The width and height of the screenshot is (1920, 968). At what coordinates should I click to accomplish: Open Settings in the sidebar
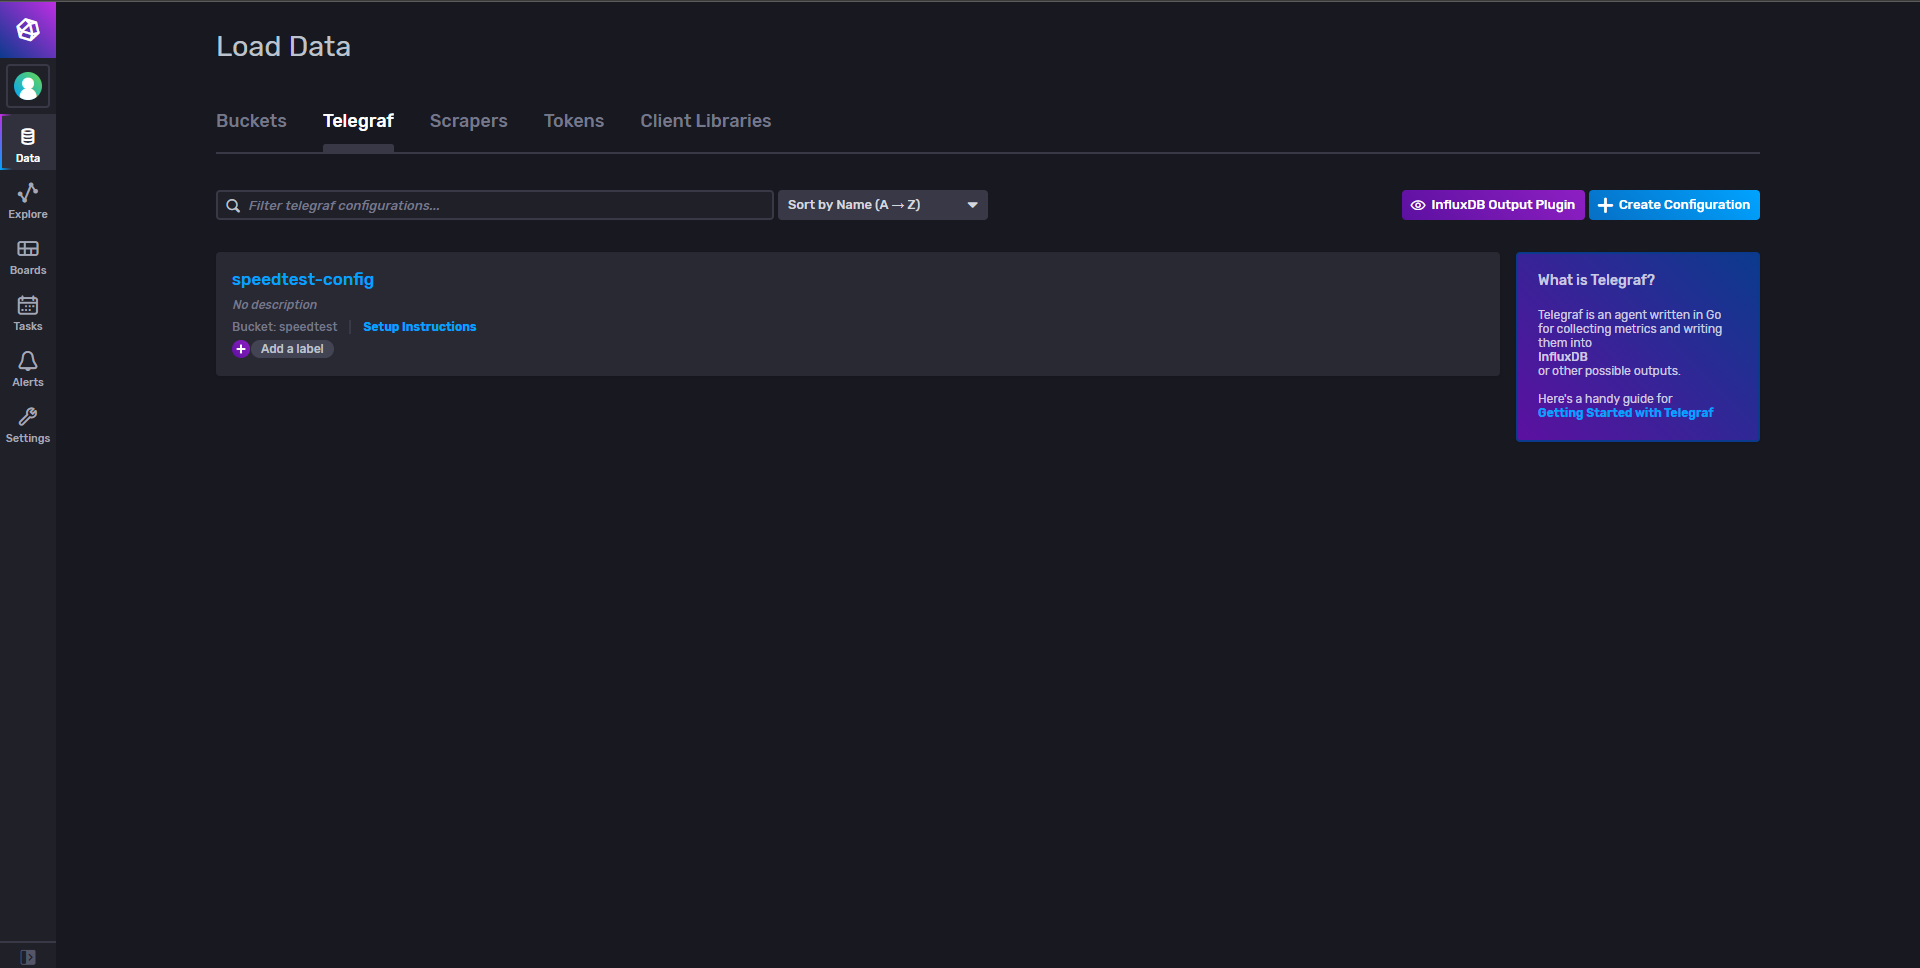(28, 423)
